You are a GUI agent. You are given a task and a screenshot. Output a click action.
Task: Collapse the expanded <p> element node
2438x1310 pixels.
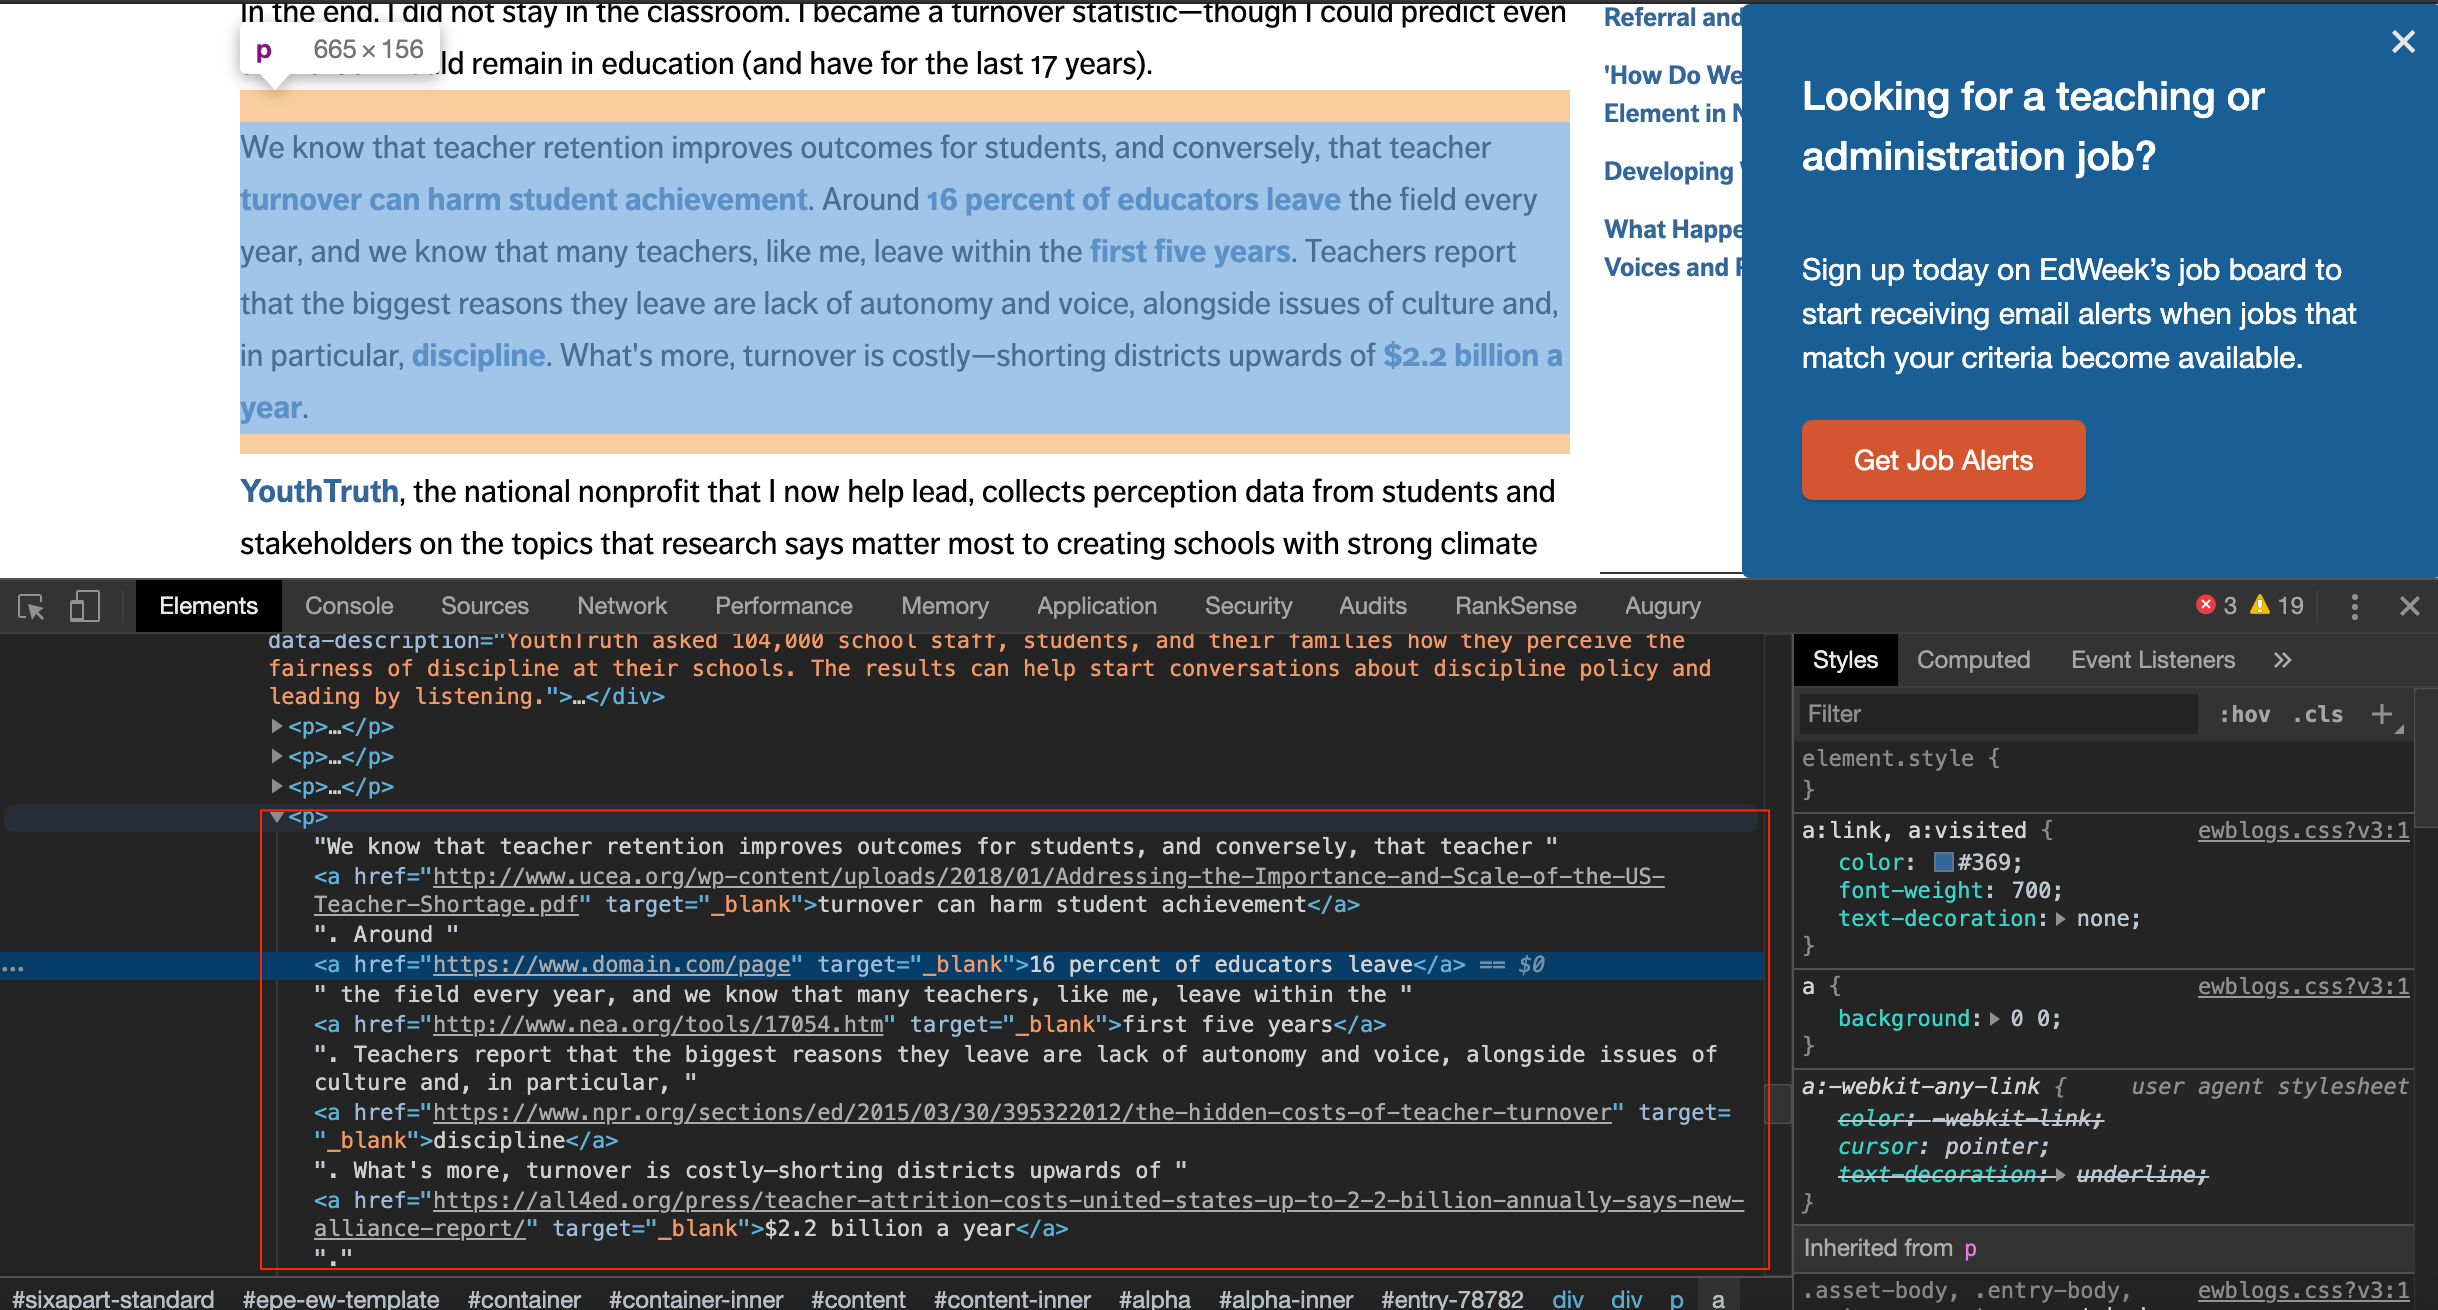click(x=277, y=817)
